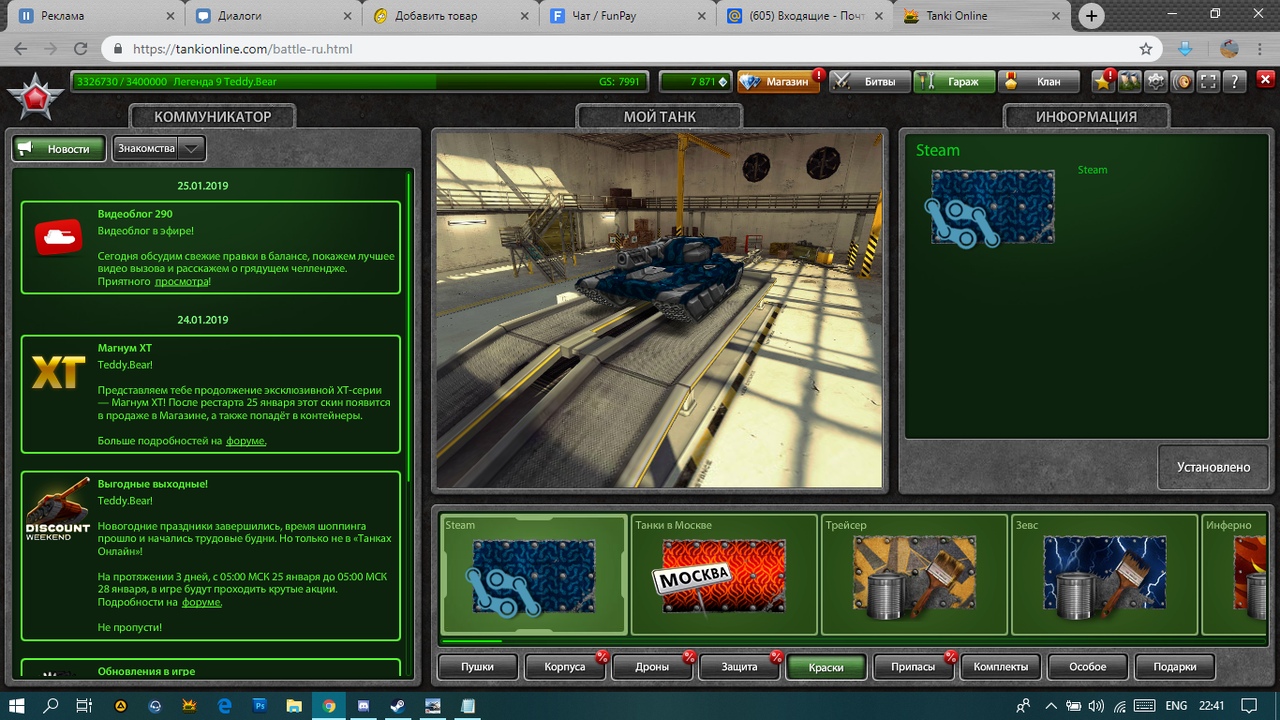Toggle fullscreen mode icon

tap(1208, 82)
